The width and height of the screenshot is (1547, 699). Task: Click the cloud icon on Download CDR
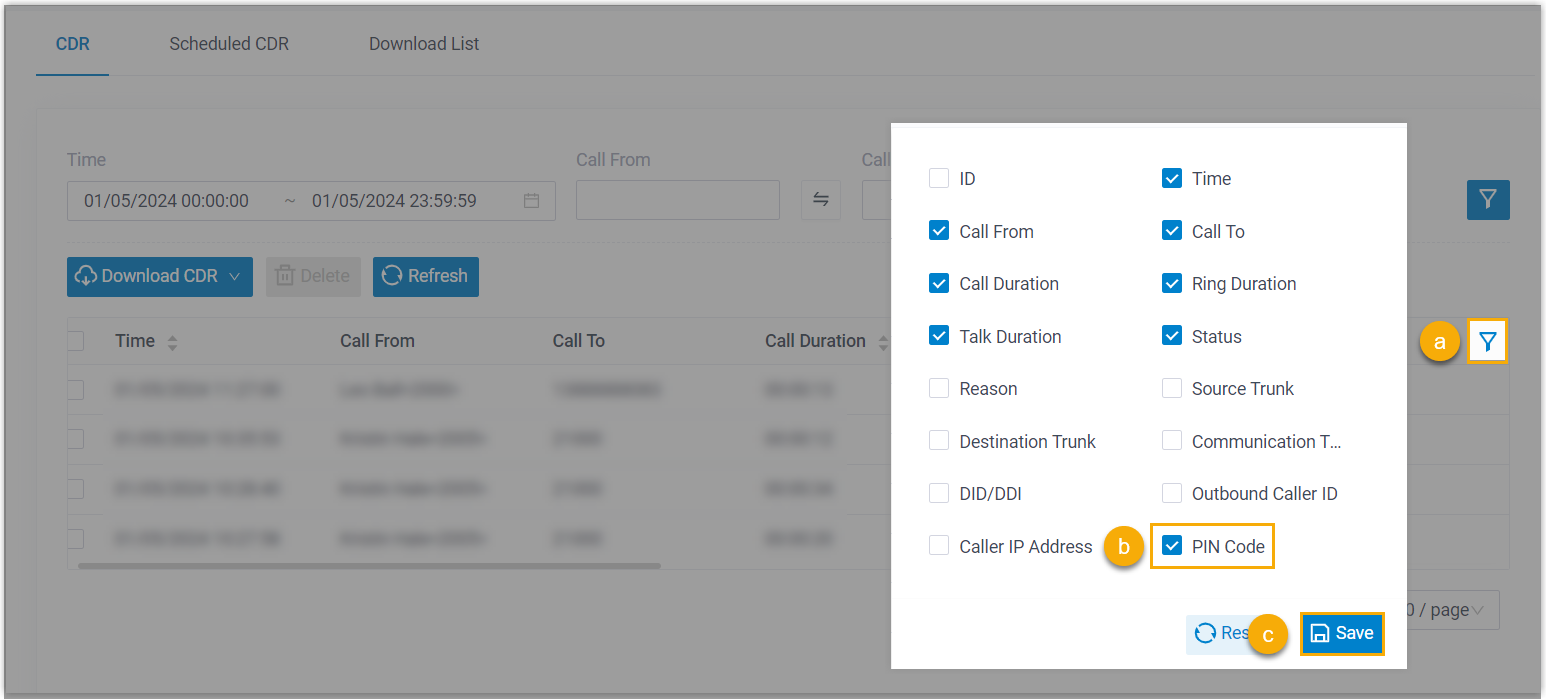(x=88, y=276)
